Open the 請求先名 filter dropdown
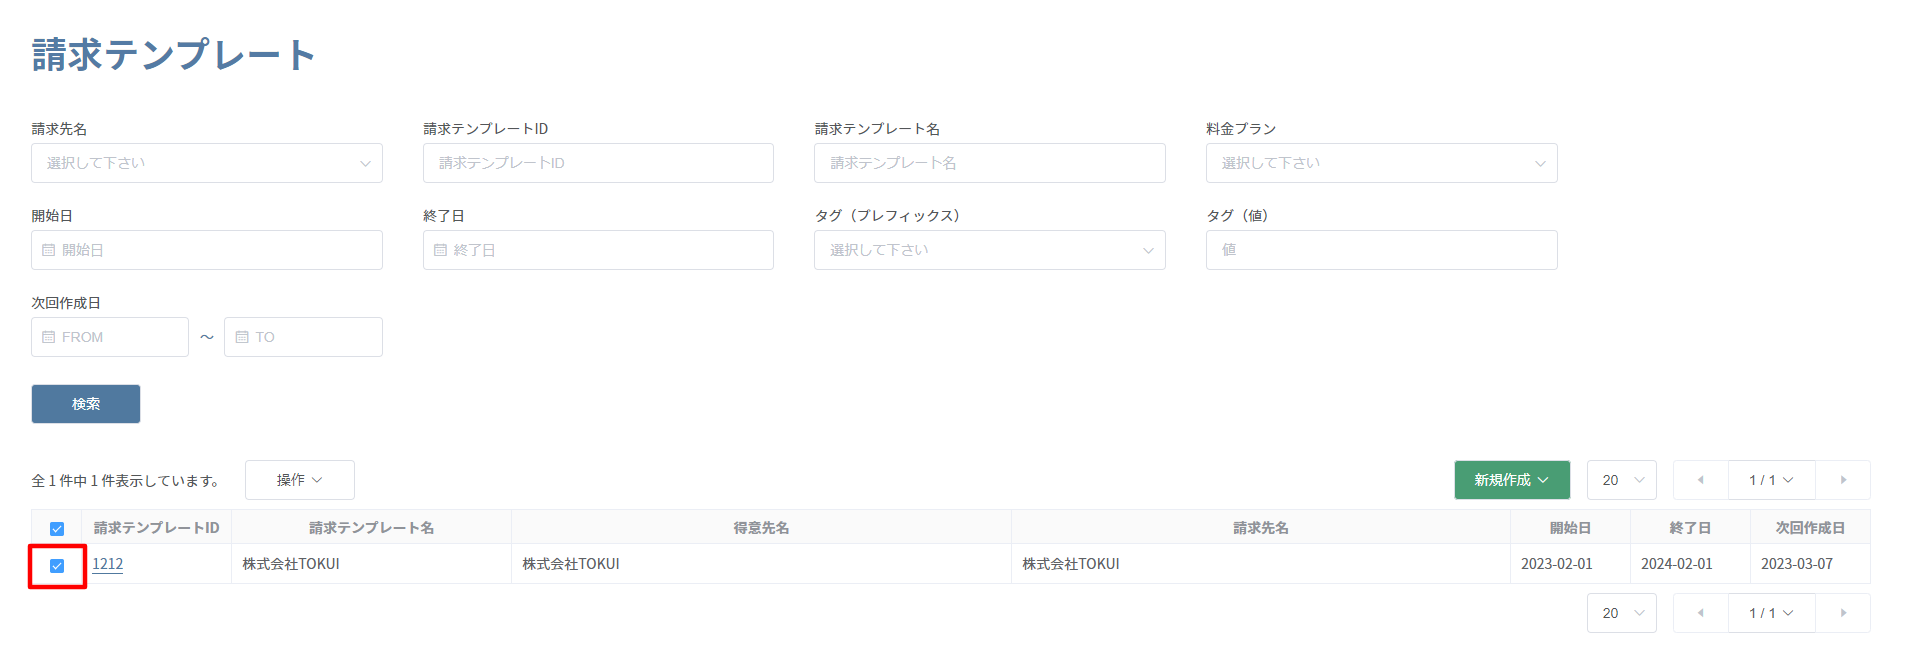This screenshot has height=669, width=1905. (207, 163)
